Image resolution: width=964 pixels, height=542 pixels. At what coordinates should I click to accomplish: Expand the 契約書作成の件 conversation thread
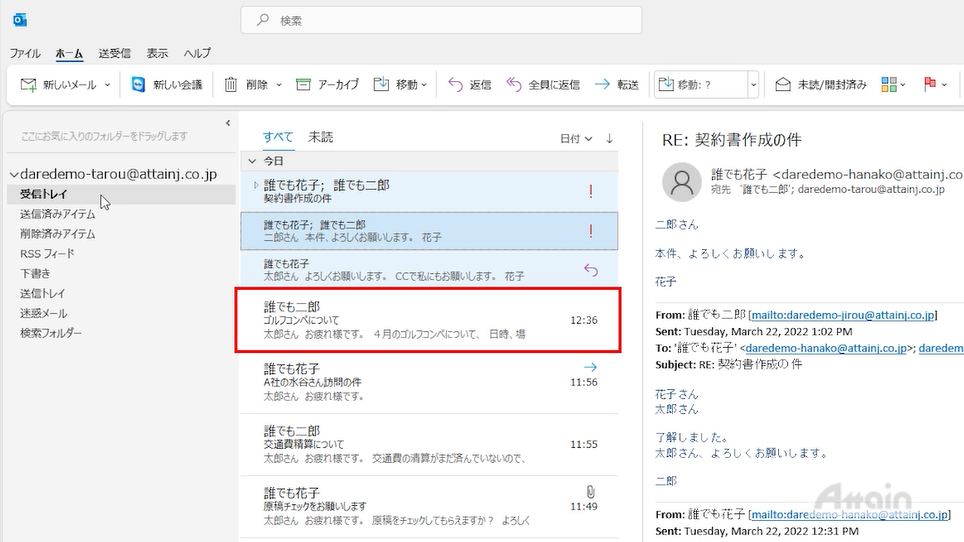click(x=256, y=185)
